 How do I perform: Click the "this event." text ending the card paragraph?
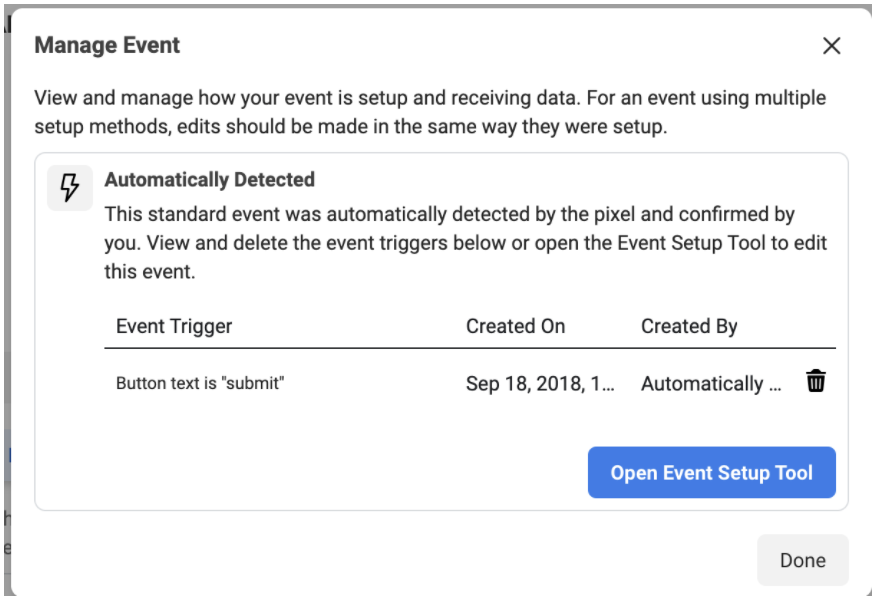[150, 272]
